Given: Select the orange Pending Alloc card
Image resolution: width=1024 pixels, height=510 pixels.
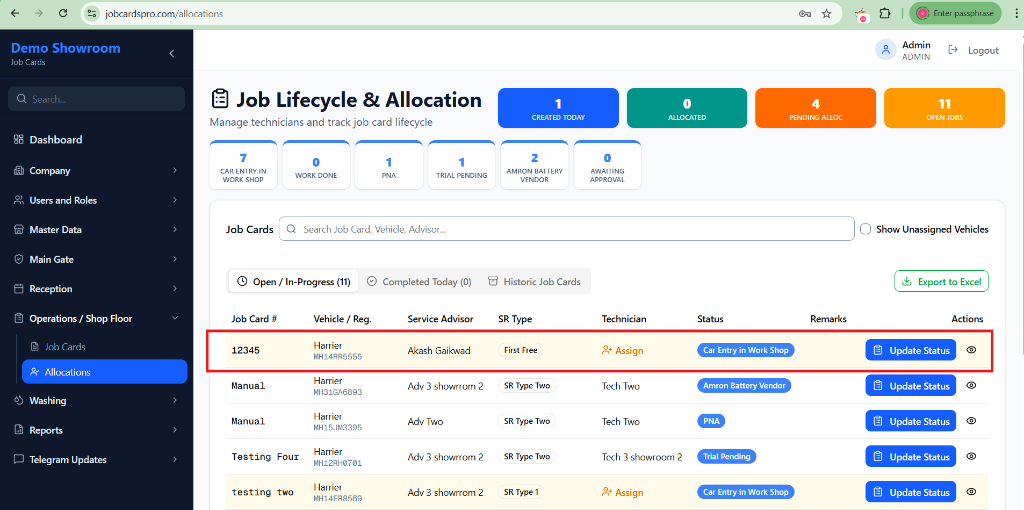Looking at the screenshot, I should 815,108.
